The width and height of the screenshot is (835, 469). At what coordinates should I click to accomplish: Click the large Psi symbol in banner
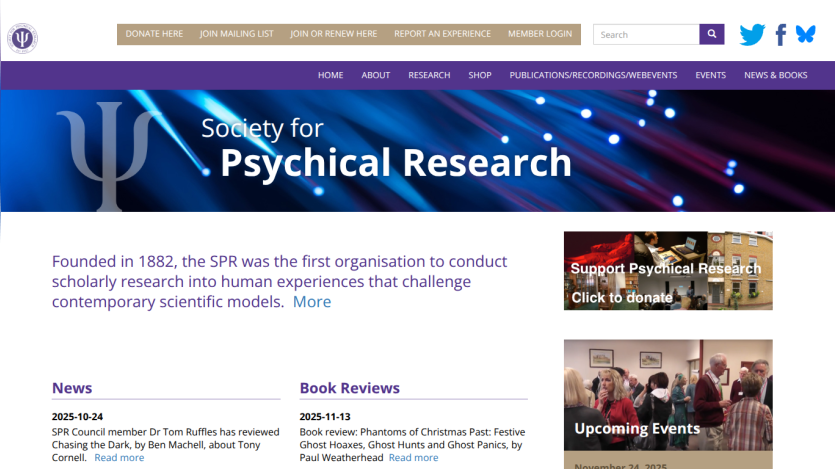click(109, 157)
